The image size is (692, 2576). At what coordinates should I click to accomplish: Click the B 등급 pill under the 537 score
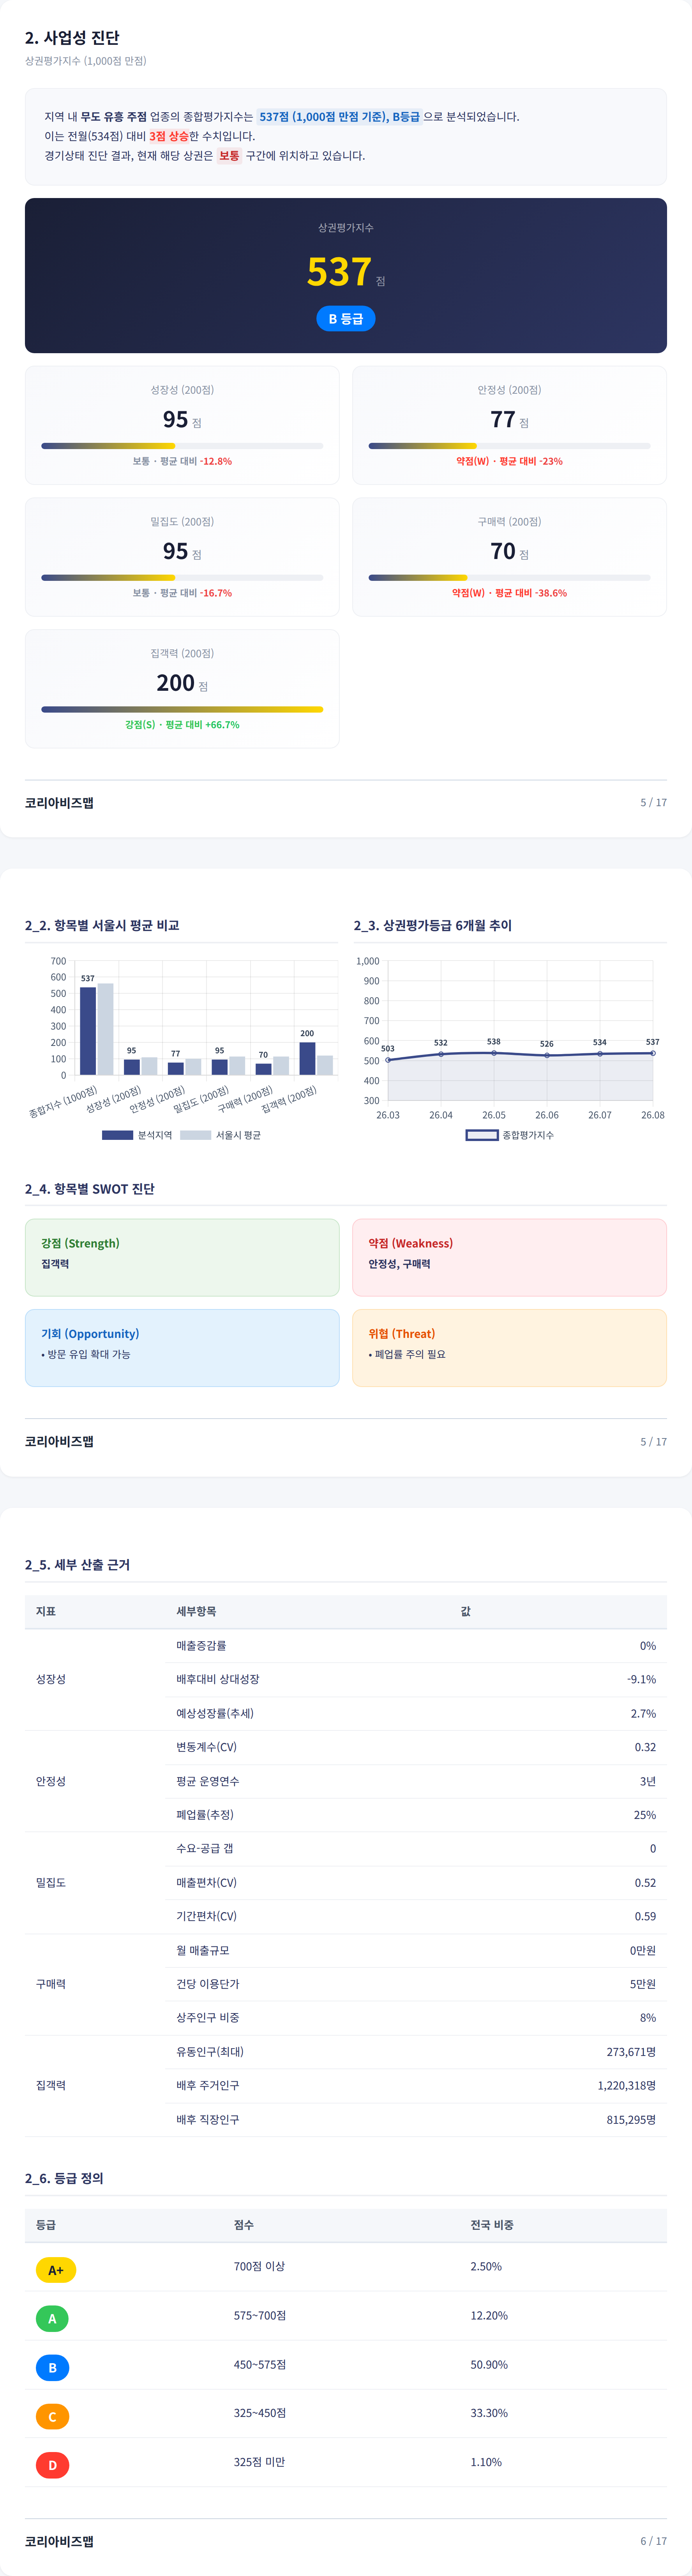click(x=346, y=319)
